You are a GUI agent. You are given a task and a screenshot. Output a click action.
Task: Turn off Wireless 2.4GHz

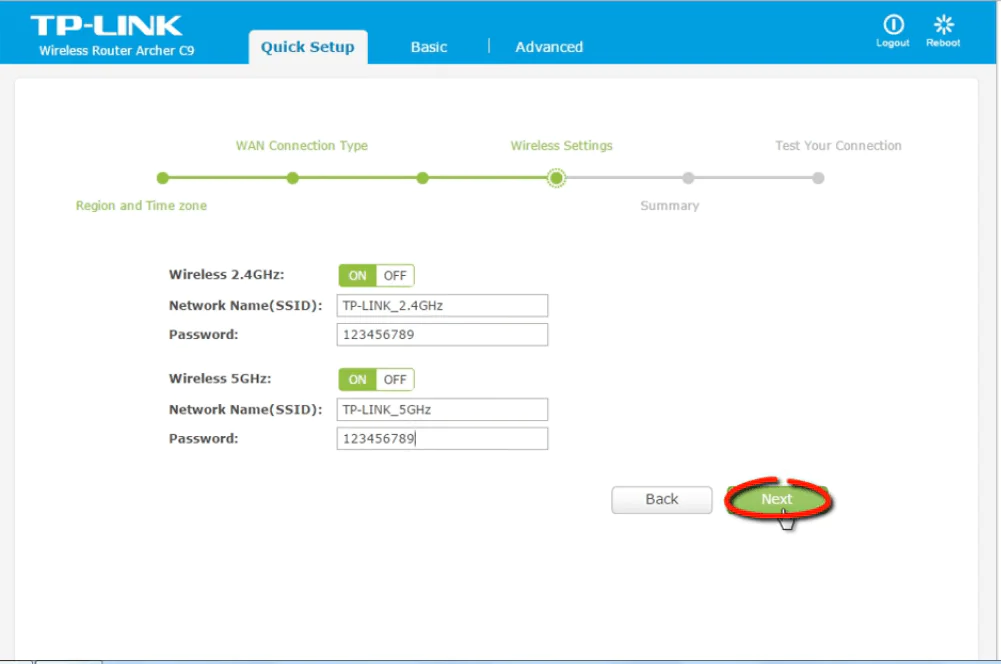pyautogui.click(x=395, y=275)
